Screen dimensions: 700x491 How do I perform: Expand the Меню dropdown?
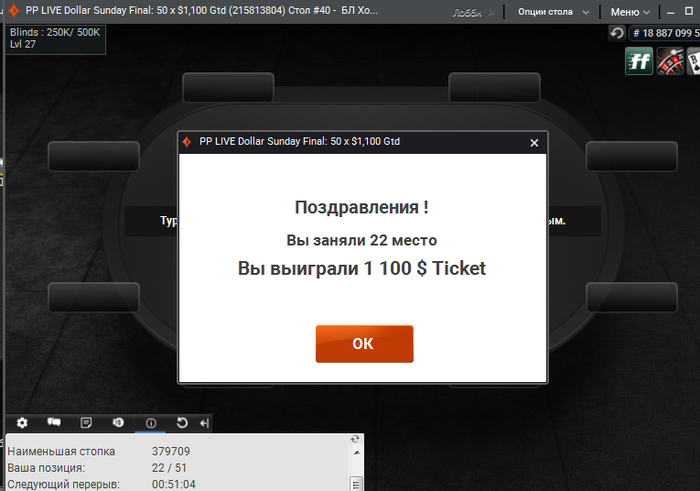coord(630,12)
